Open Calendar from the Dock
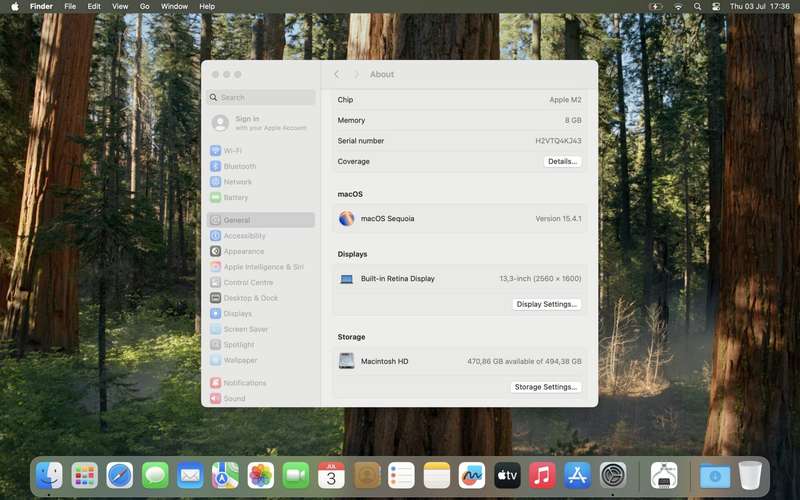Screen dimensions: 800x500 pos(331,476)
